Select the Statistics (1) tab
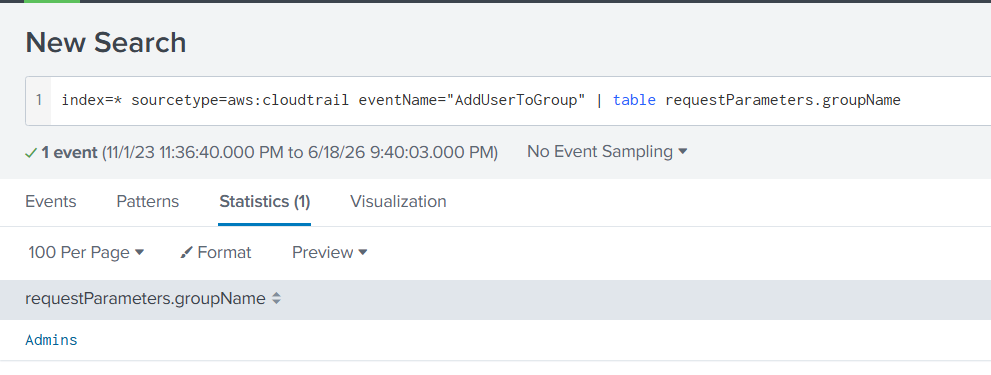991x375 pixels. tap(264, 202)
